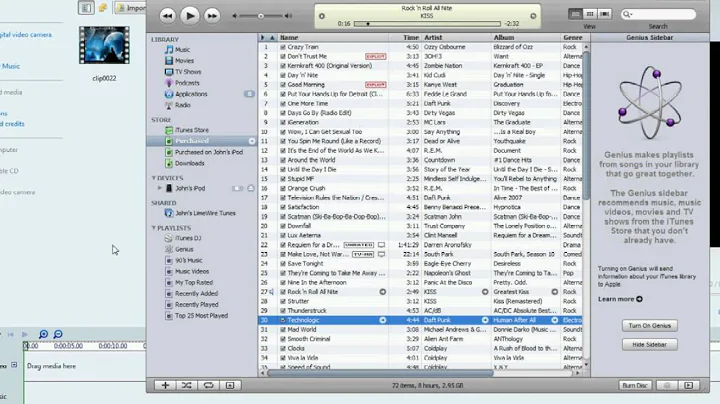Switch iTunes to Cover Flow view
Screen dimensions: 720x404
(605, 14)
